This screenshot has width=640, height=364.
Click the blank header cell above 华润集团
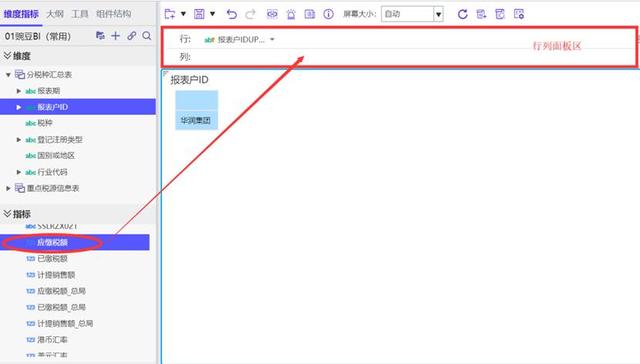pos(196,100)
